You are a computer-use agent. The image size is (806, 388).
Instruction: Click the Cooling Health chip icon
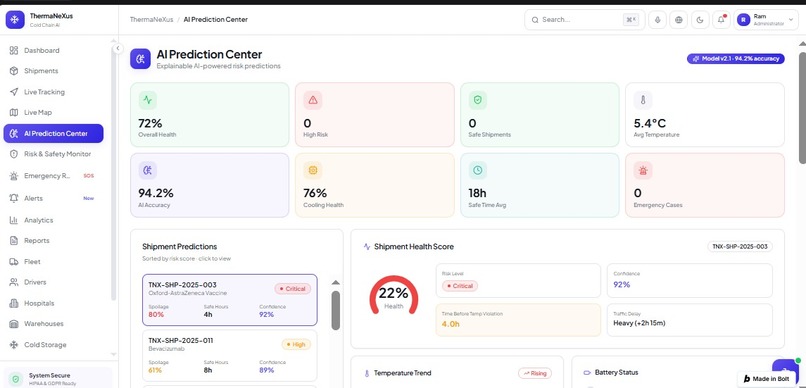pyautogui.click(x=313, y=170)
